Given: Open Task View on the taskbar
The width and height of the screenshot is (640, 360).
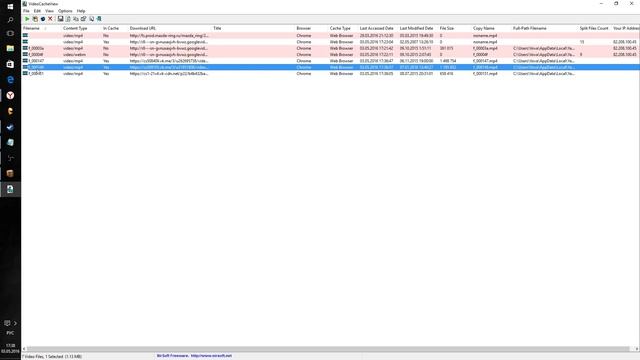Looking at the screenshot, I should [x=10, y=33].
